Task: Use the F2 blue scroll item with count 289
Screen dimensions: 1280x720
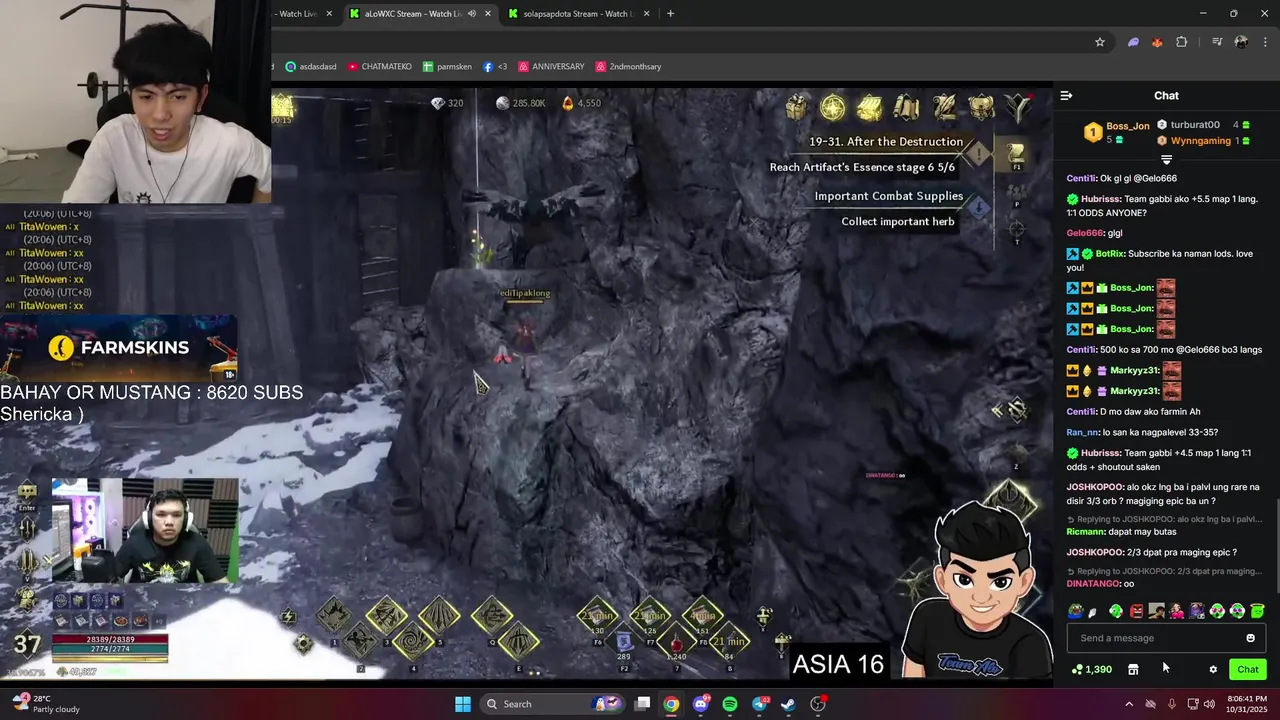Action: (624, 641)
